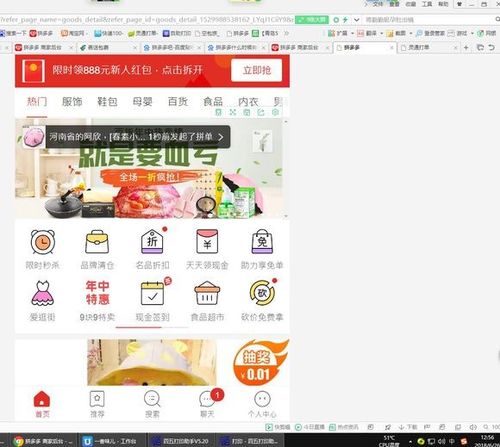Open a new browser tab with plus
Screen dimensions: 500x447
[x=466, y=48]
